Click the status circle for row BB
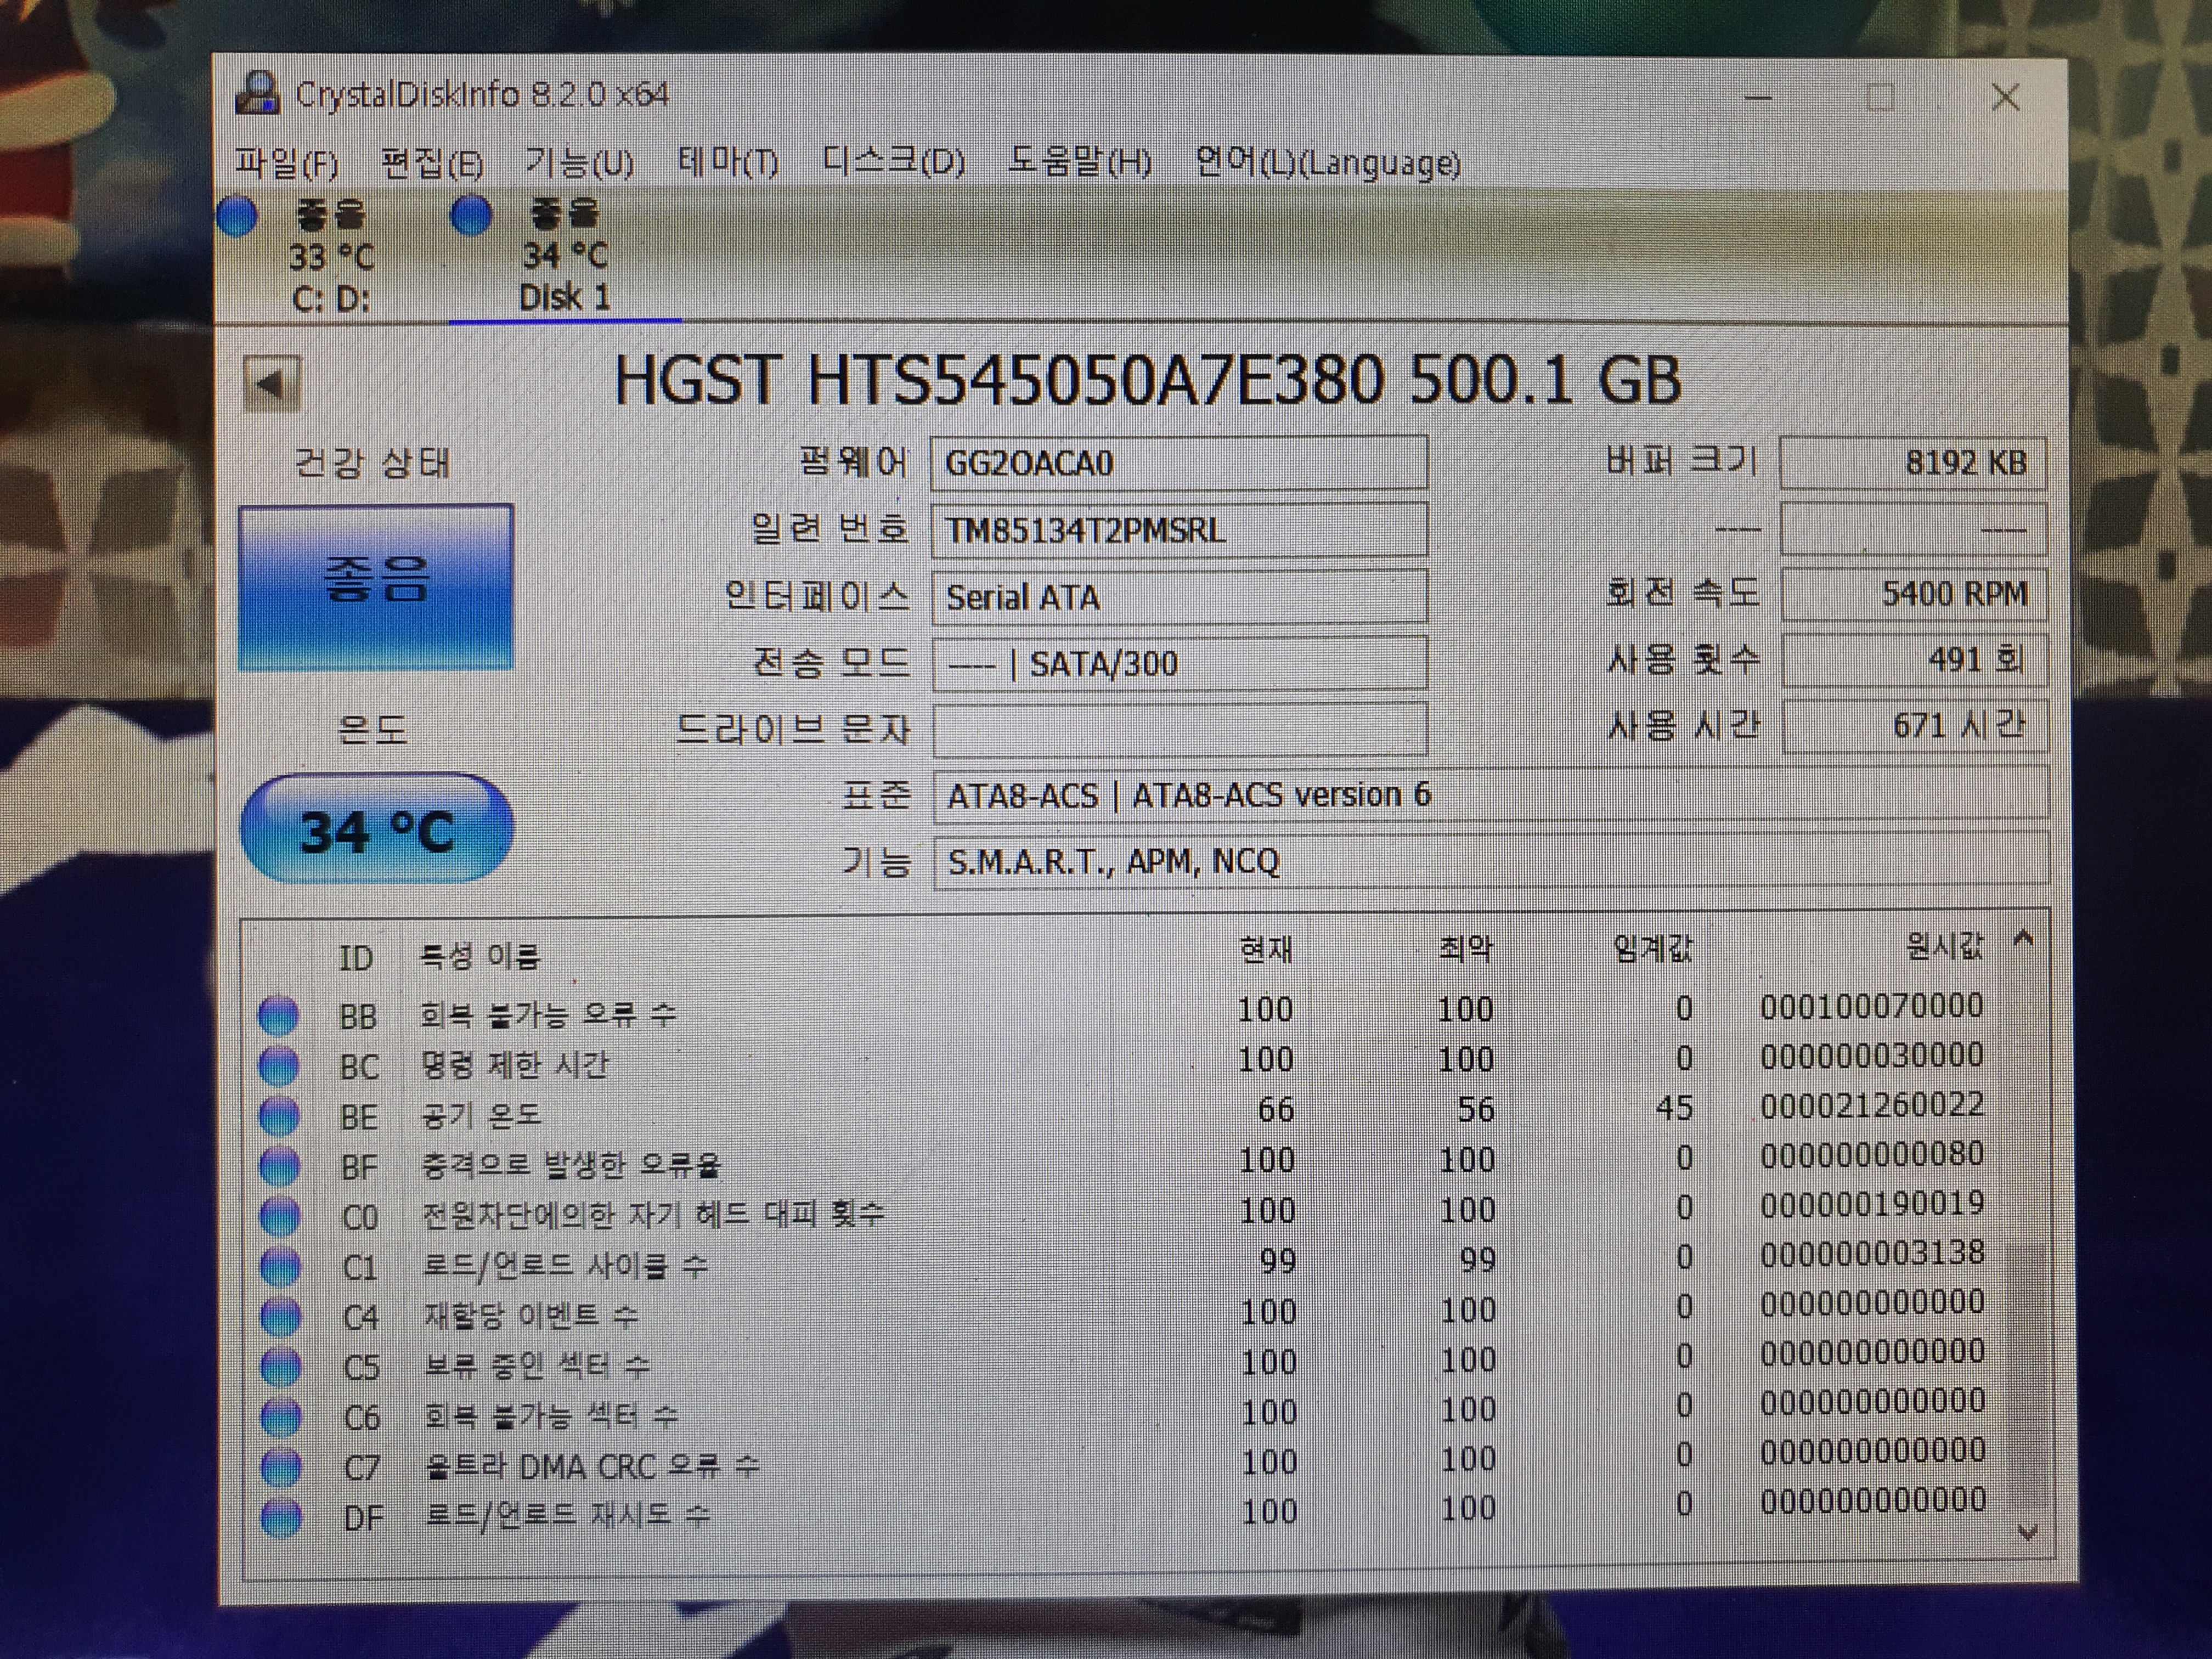Image resolution: width=2212 pixels, height=1659 pixels. tap(278, 1015)
